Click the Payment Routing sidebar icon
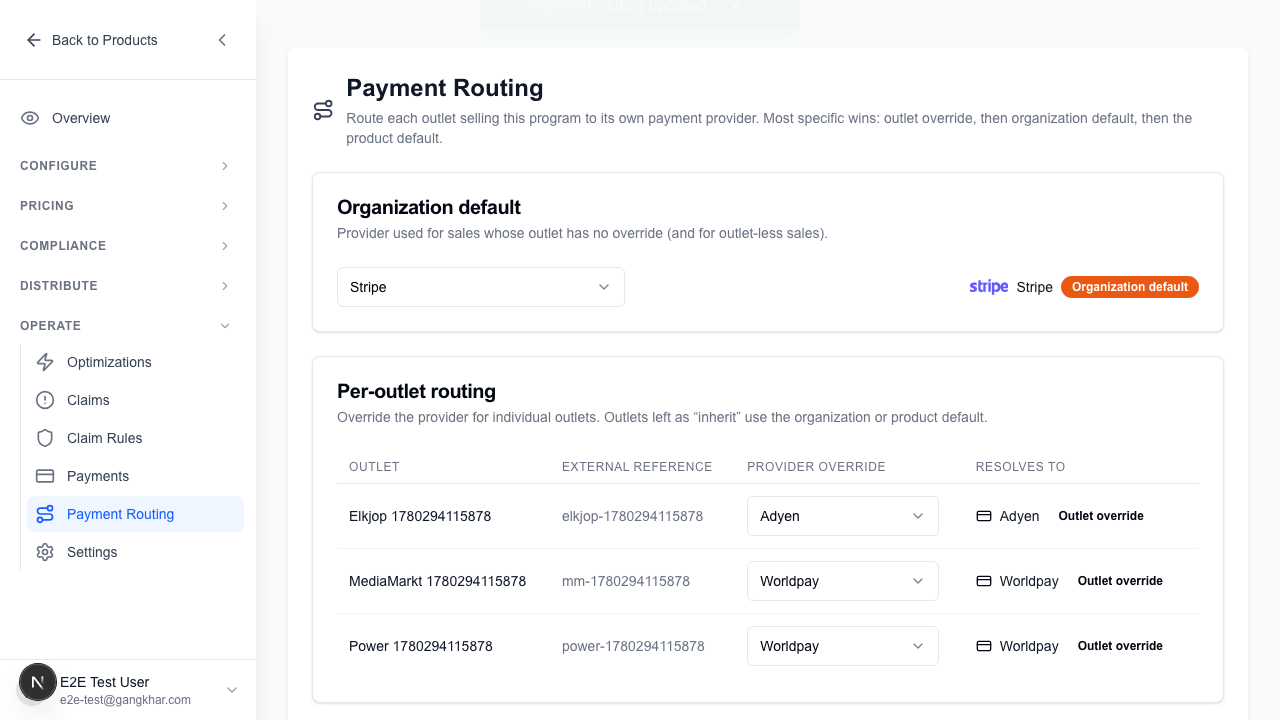Image resolution: width=1280 pixels, height=720 pixels. (45, 514)
